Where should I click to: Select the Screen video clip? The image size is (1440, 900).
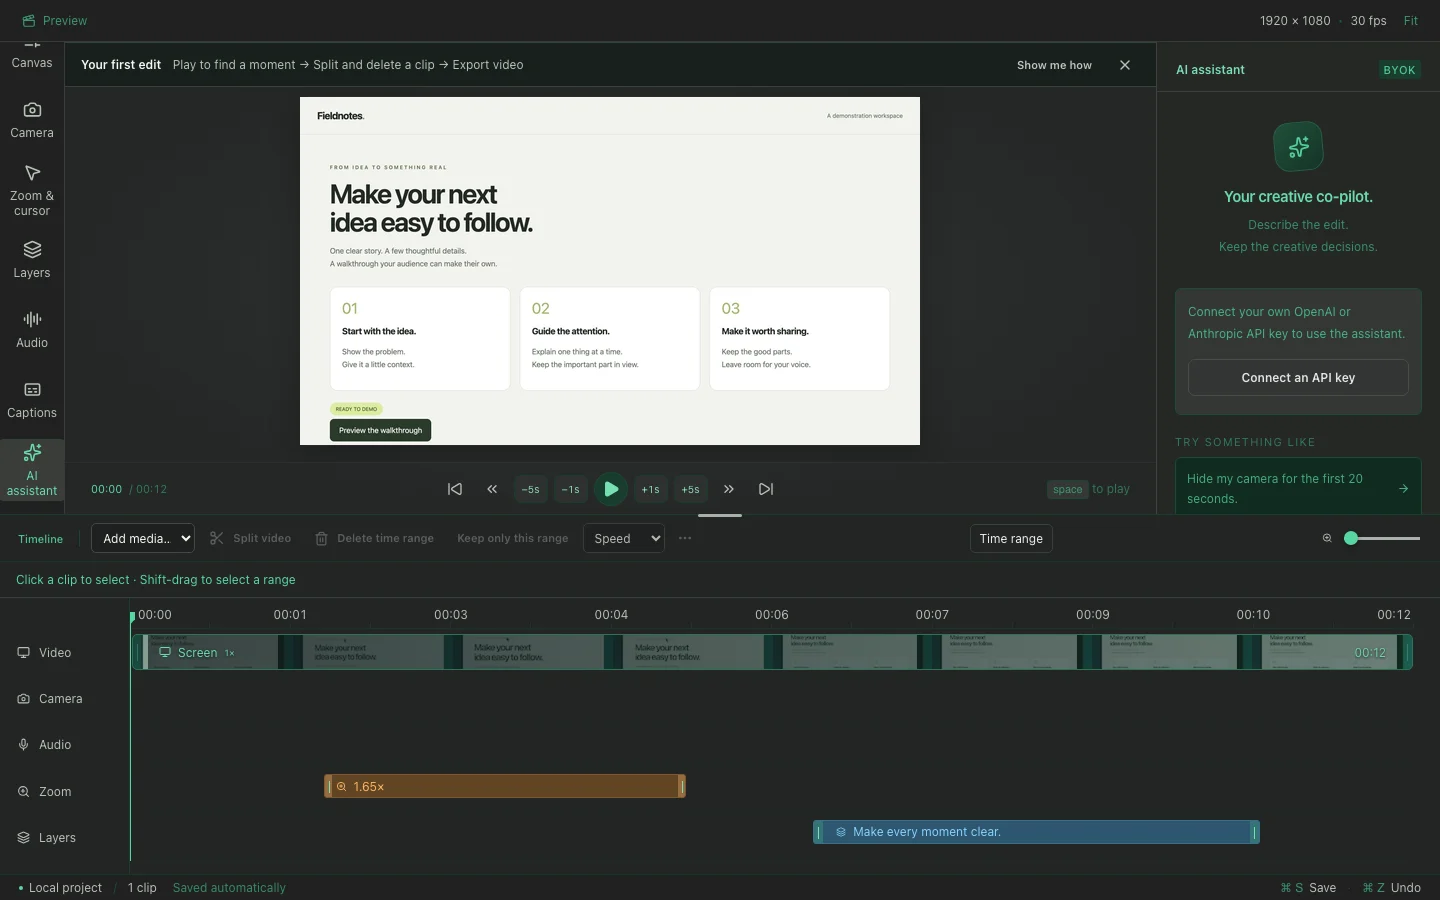(x=772, y=652)
